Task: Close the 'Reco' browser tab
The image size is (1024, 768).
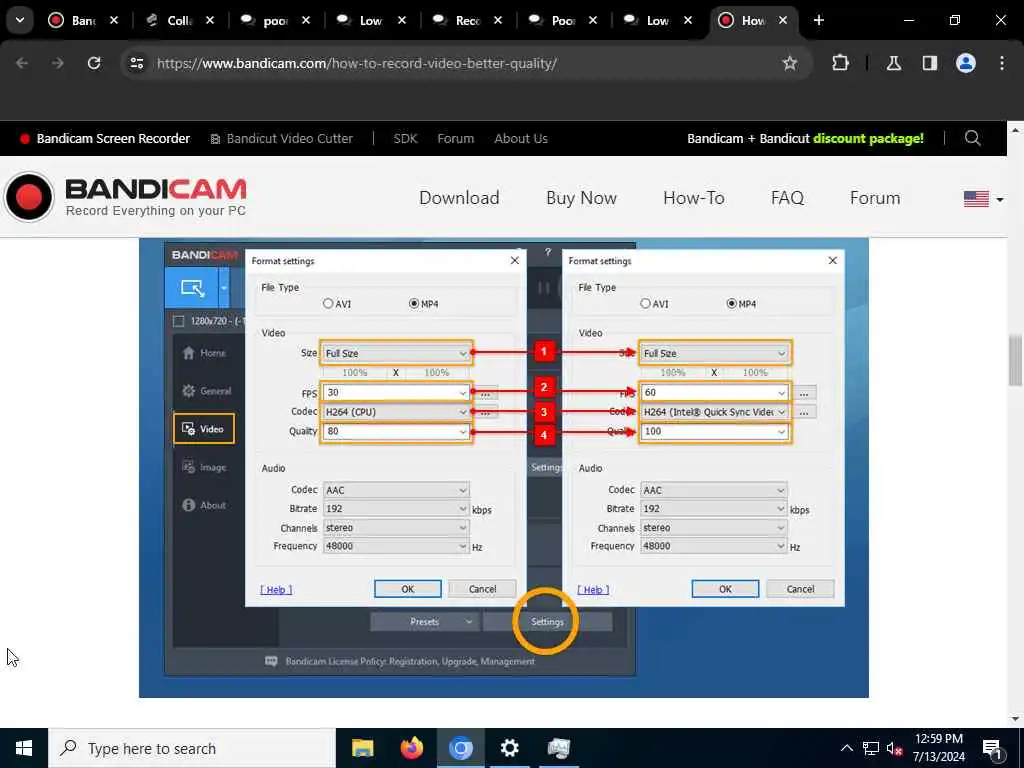Action: pos(498,20)
